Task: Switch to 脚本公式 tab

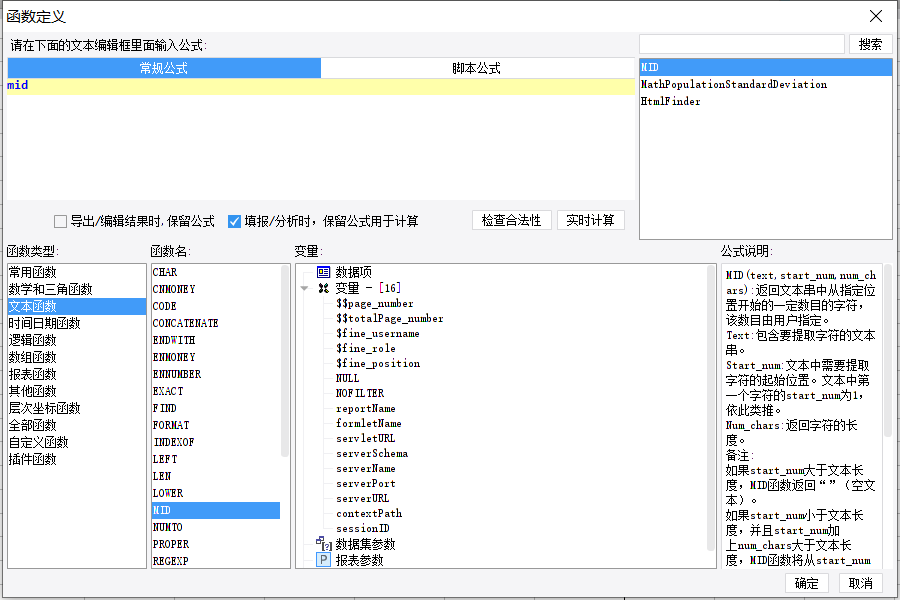Action: [477, 68]
